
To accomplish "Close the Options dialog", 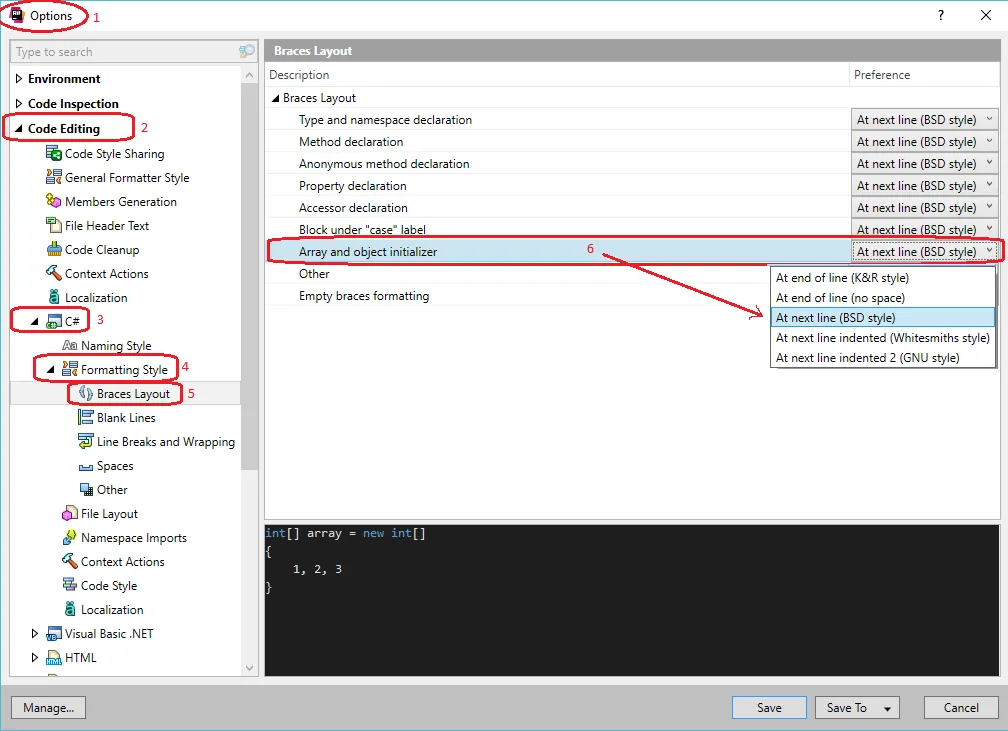I will point(986,15).
